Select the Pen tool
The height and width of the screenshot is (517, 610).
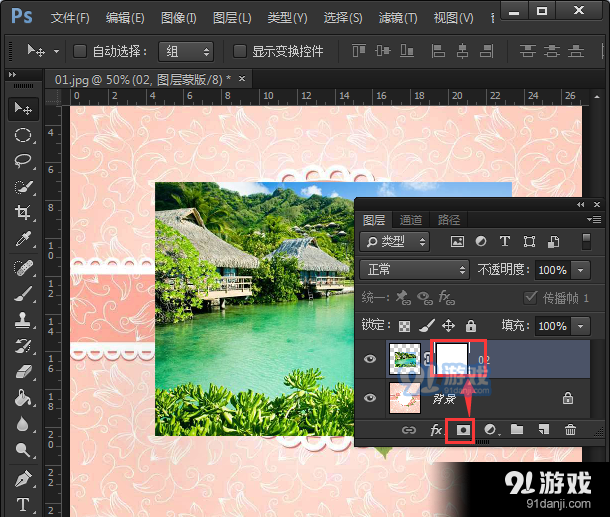23,478
